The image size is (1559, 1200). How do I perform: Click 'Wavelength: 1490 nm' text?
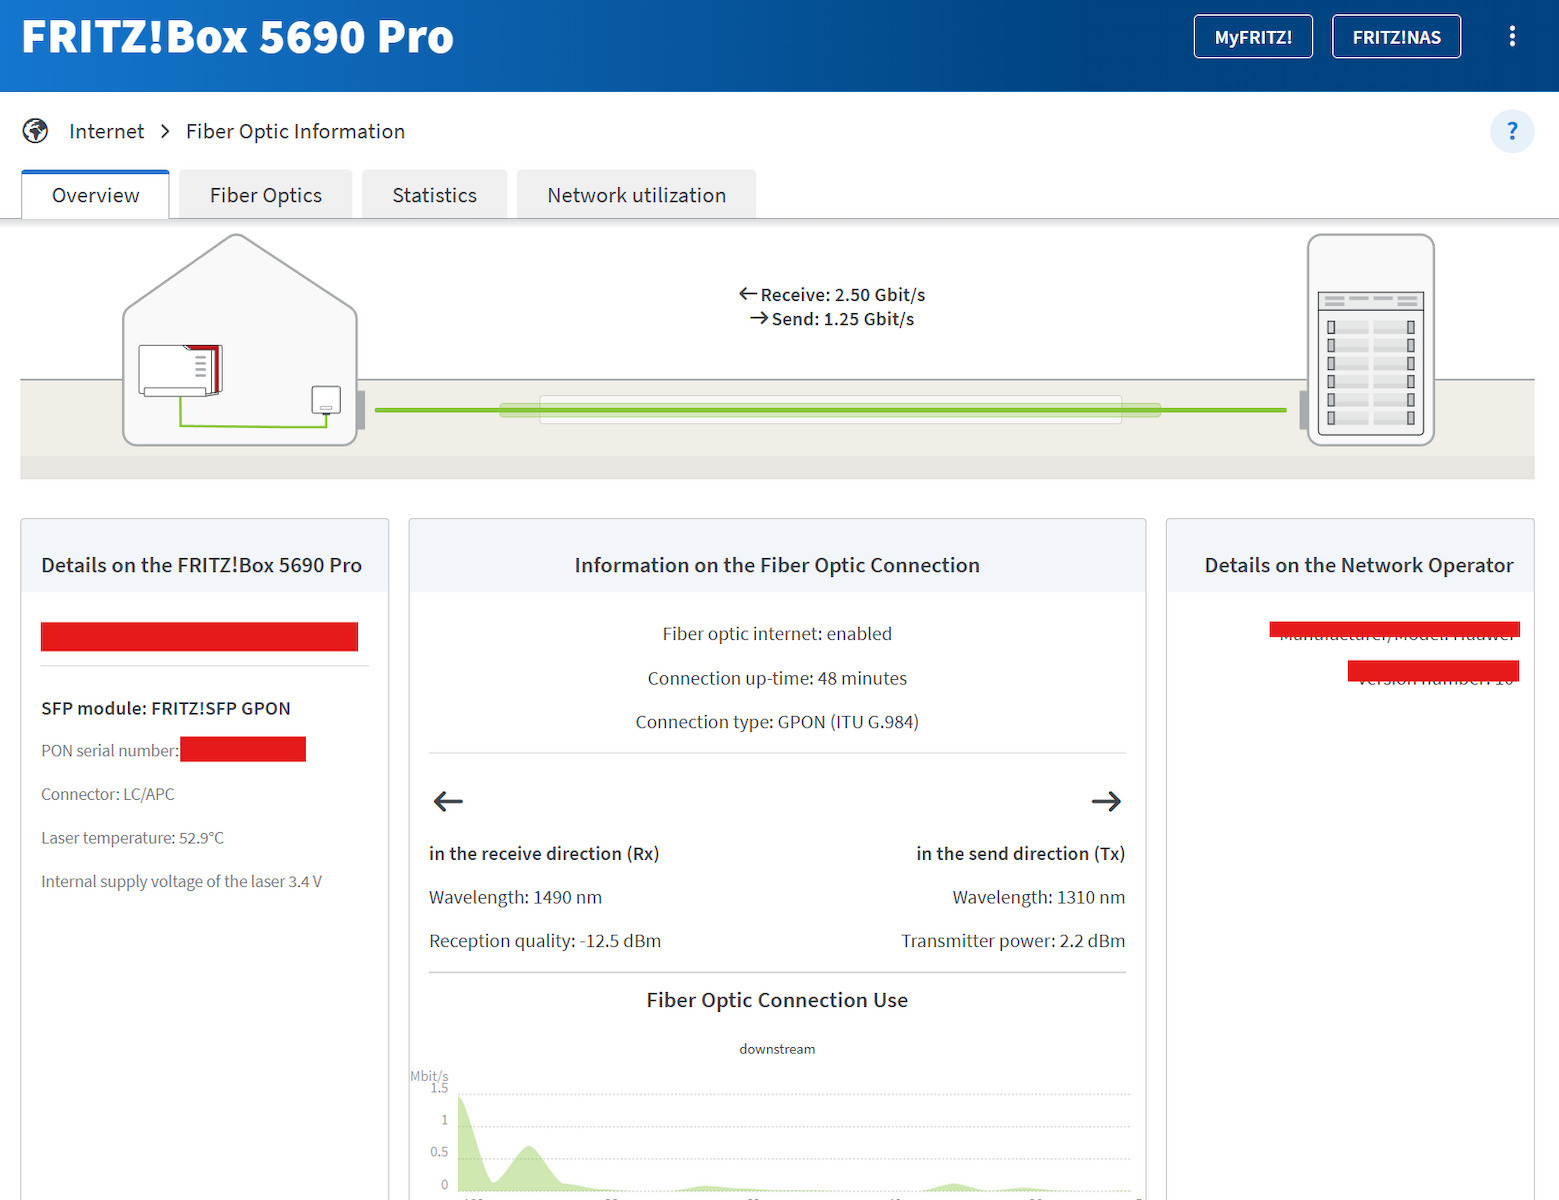(x=515, y=898)
